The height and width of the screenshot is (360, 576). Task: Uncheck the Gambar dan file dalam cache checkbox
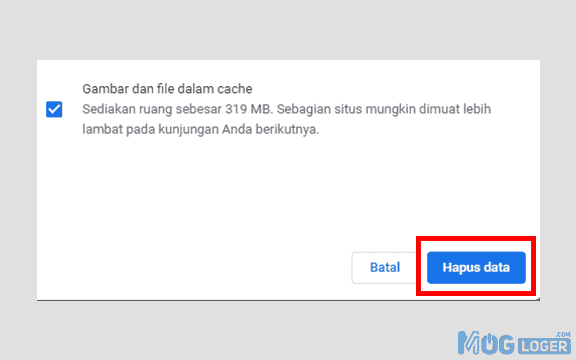tap(54, 109)
